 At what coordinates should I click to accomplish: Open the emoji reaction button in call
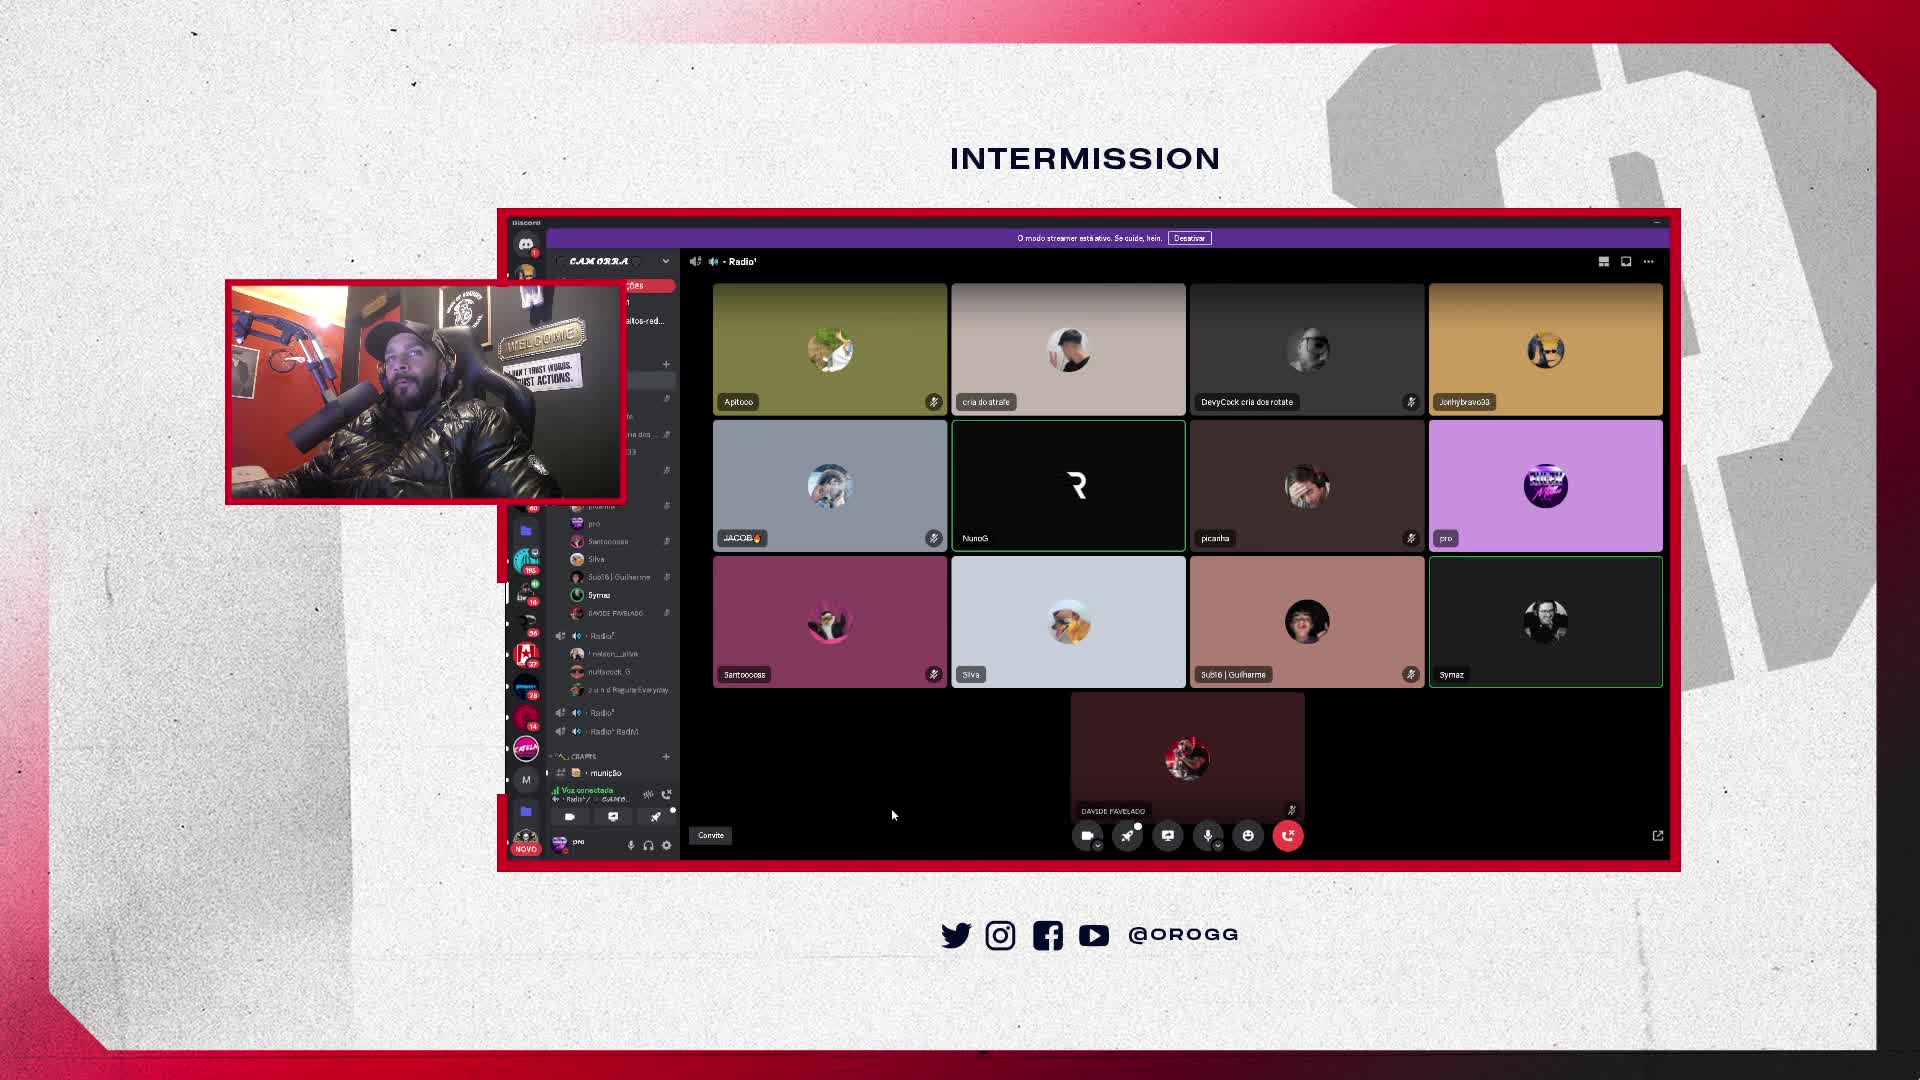1248,836
